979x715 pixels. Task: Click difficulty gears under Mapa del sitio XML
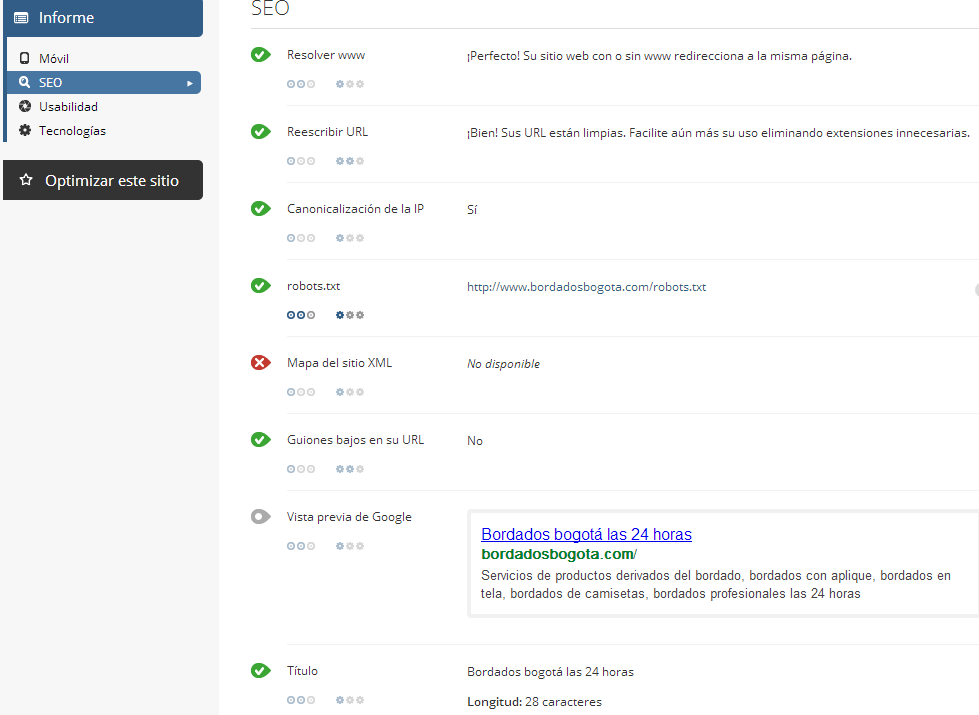pyautogui.click(x=350, y=392)
